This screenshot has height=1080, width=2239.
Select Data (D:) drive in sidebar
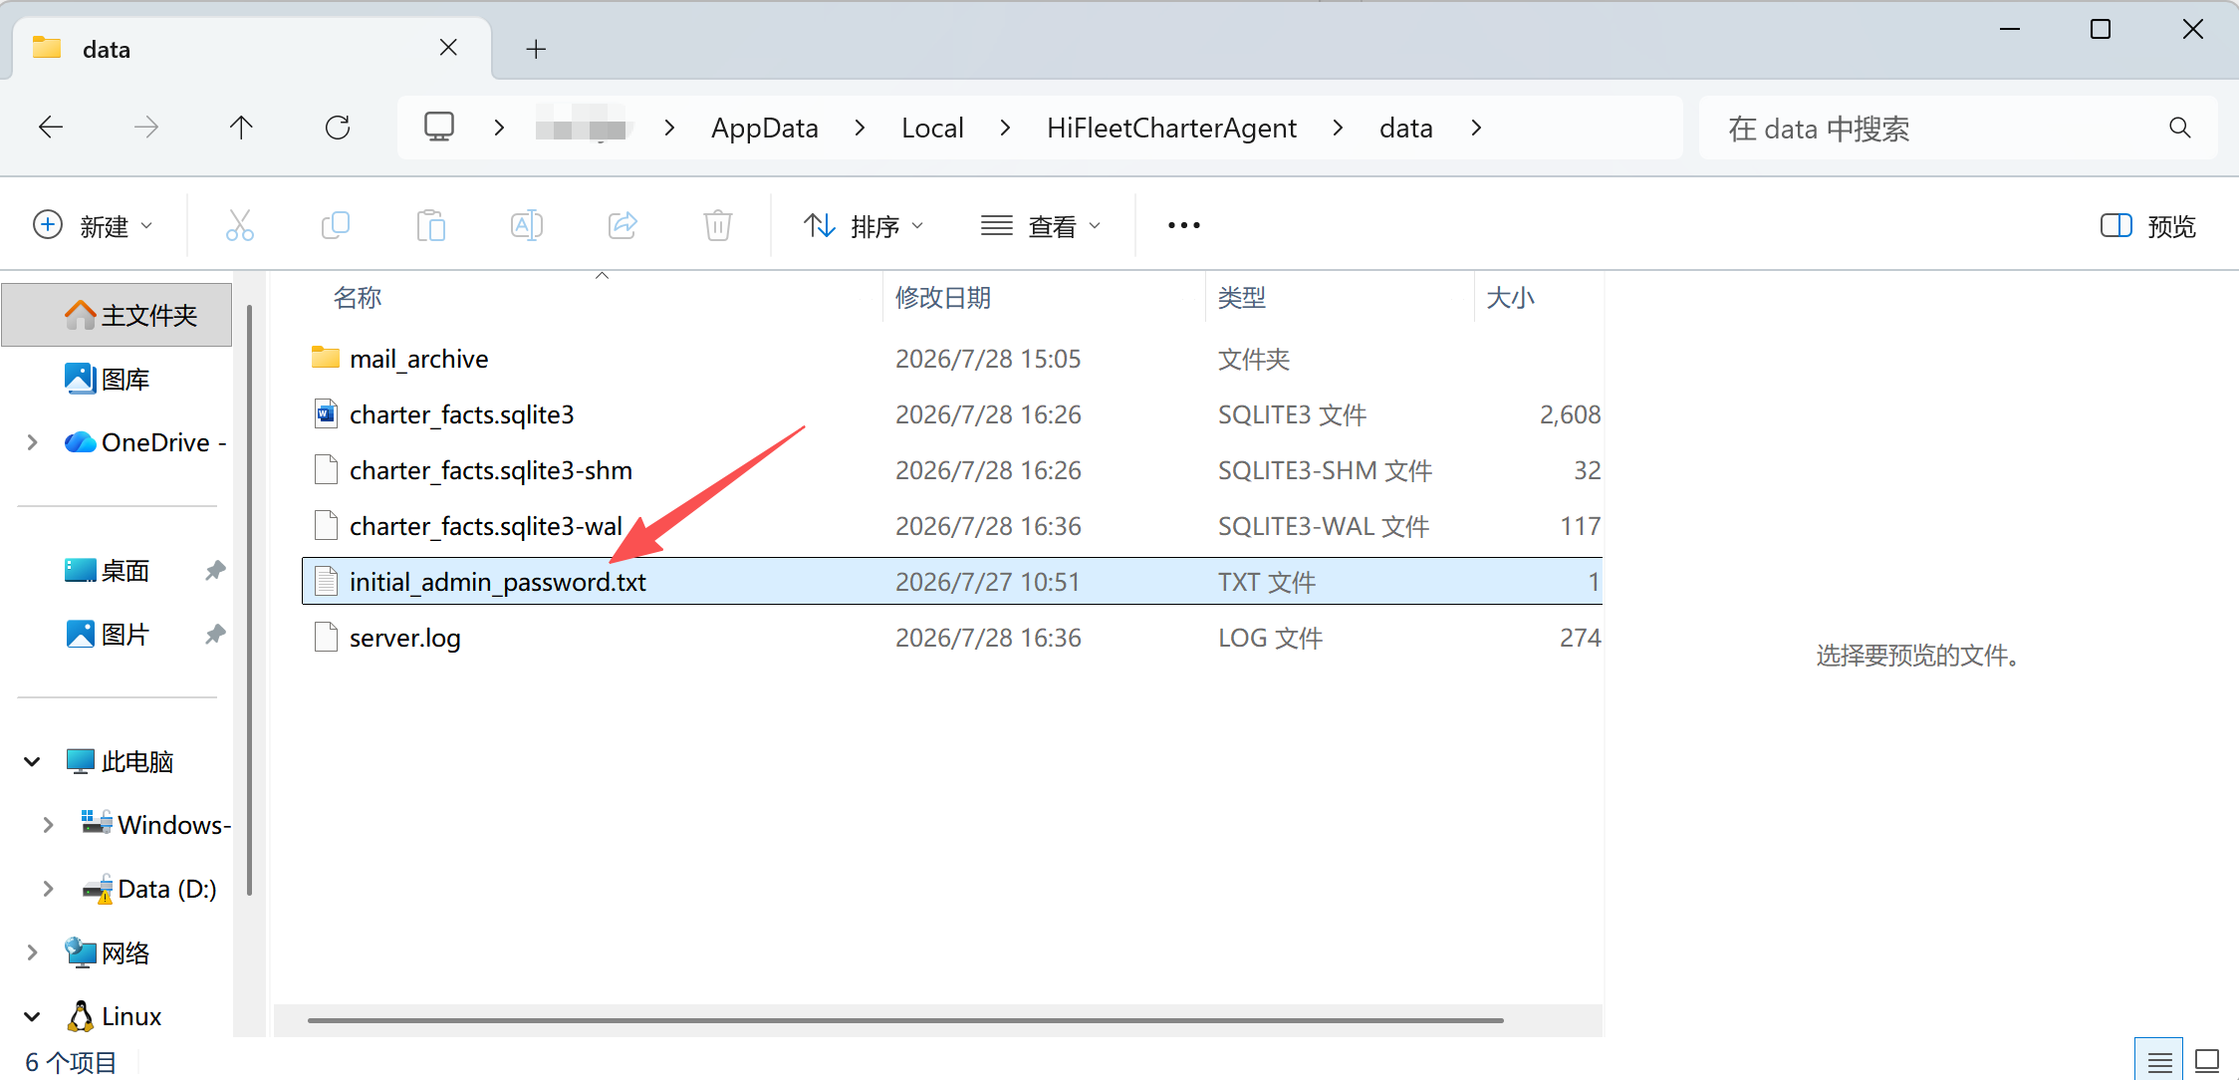click(x=149, y=888)
